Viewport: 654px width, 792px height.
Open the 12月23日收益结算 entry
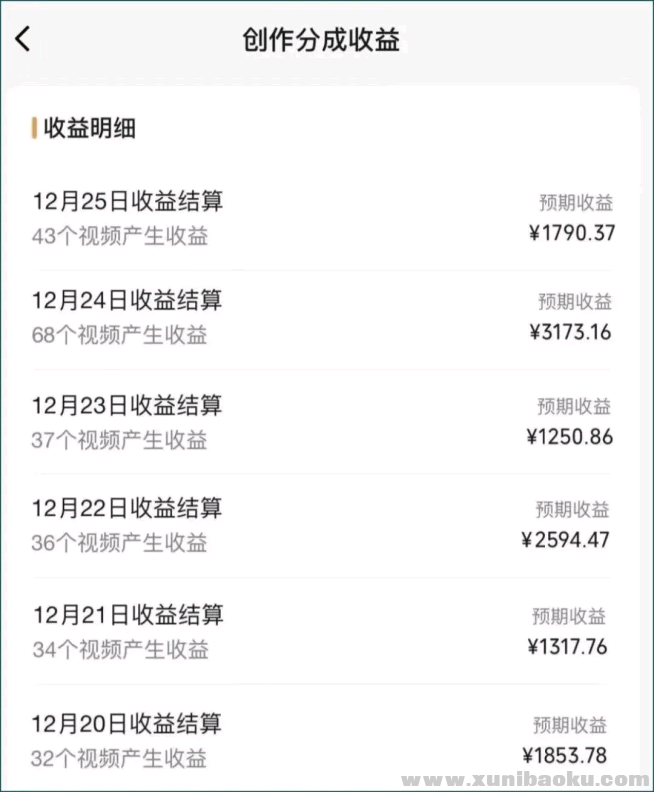tap(128, 405)
